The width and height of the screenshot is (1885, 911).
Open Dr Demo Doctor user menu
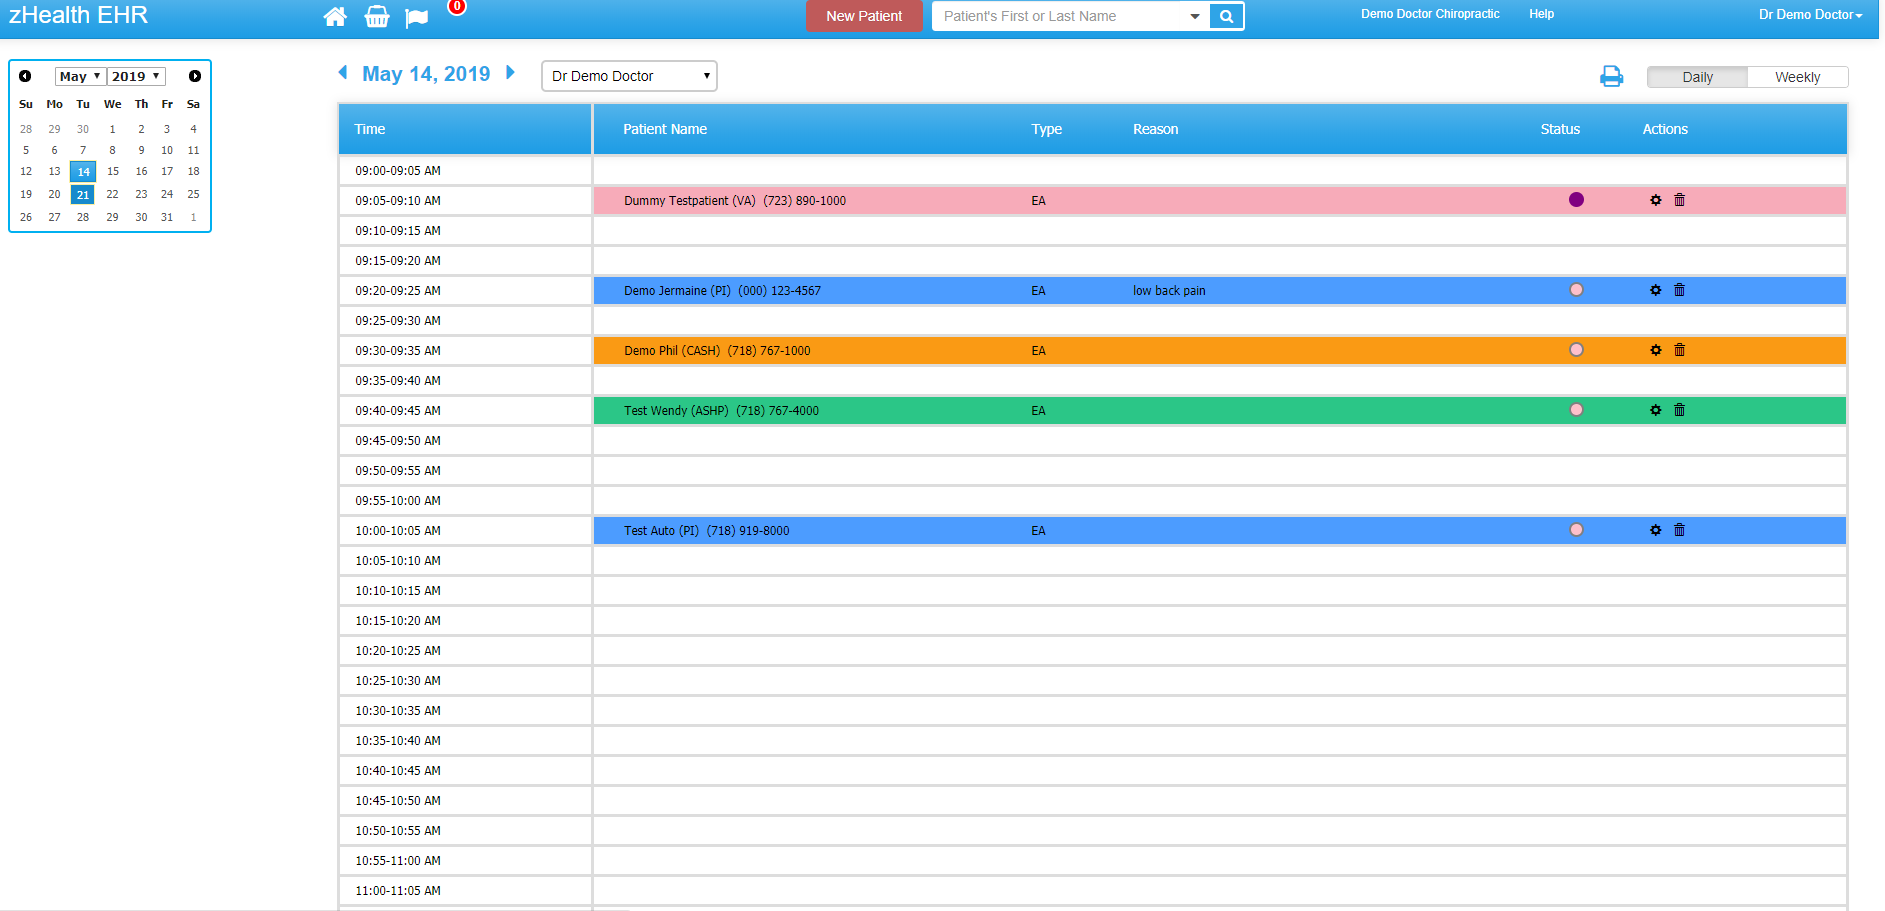1810,15
